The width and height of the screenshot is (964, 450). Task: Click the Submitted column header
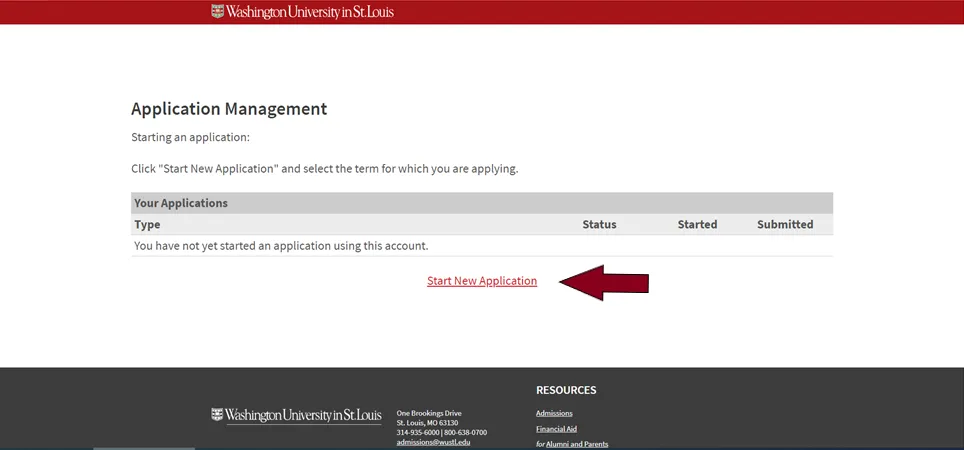coord(785,225)
